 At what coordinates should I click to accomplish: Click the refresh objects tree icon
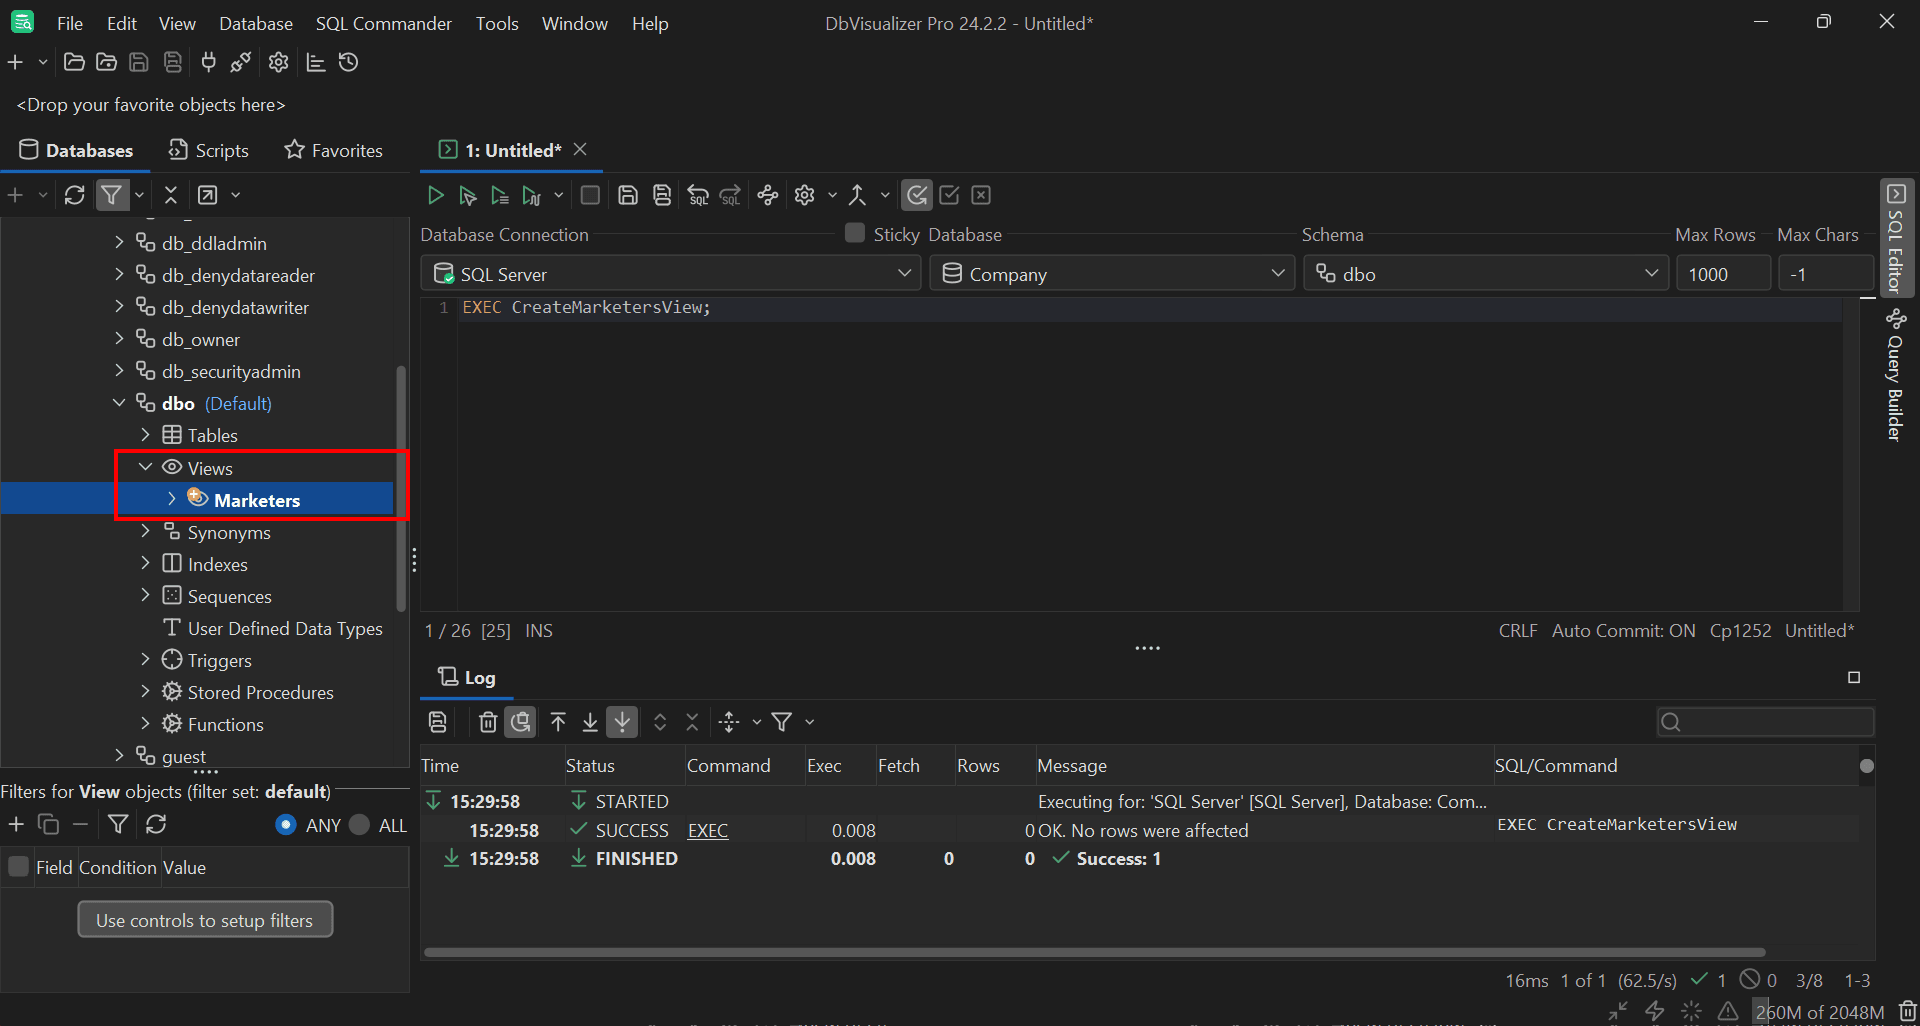click(75, 195)
